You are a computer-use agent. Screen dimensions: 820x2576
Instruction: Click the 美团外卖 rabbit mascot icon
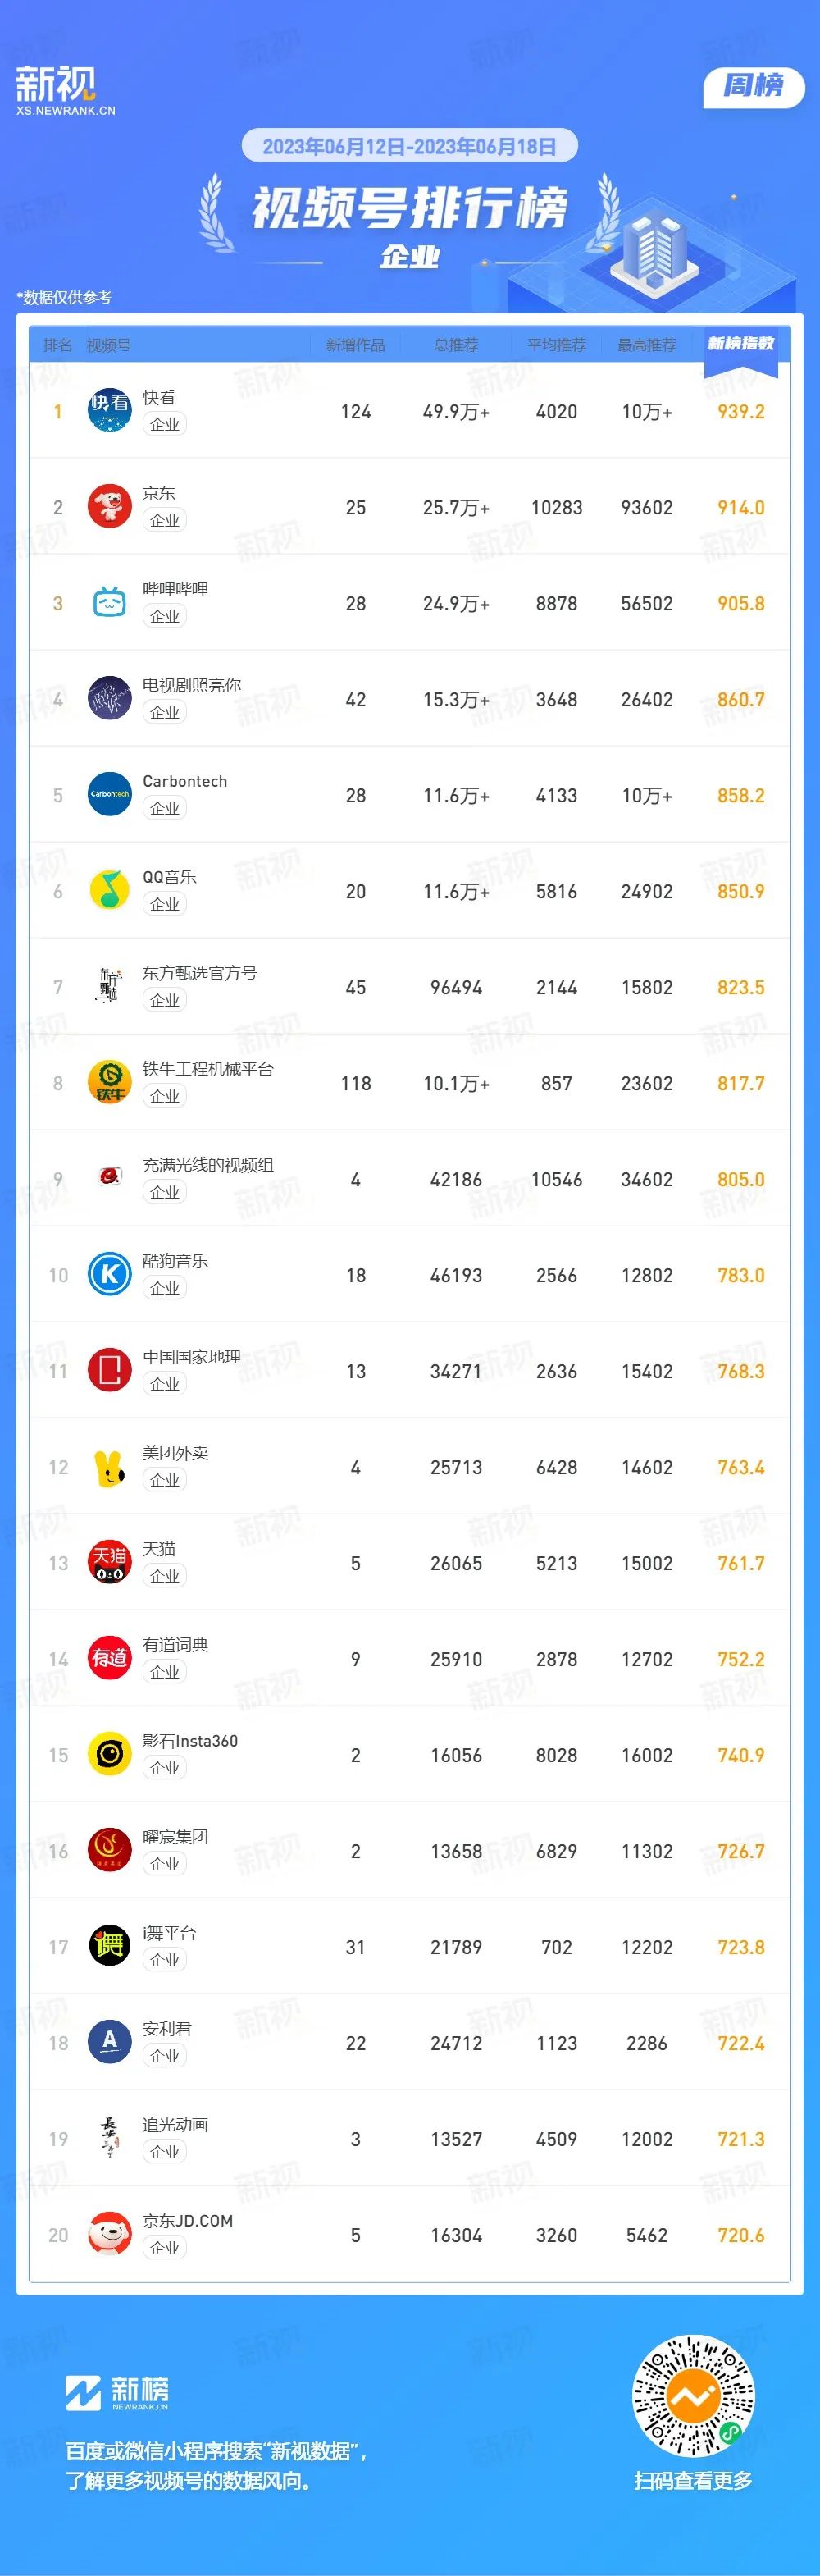(110, 1467)
